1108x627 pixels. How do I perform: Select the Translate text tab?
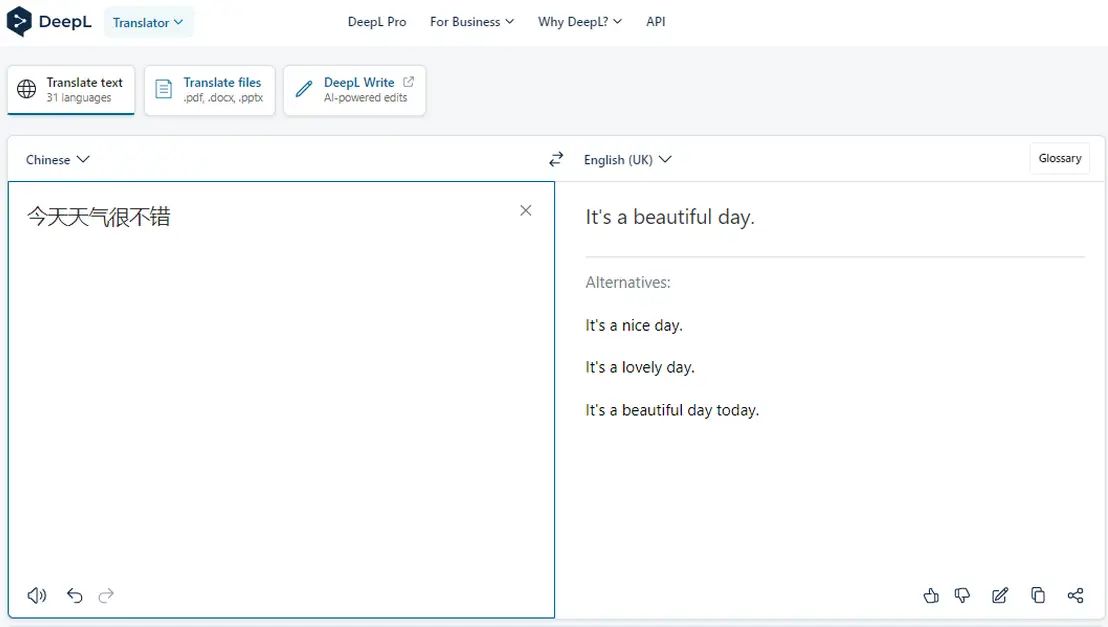tap(71, 90)
